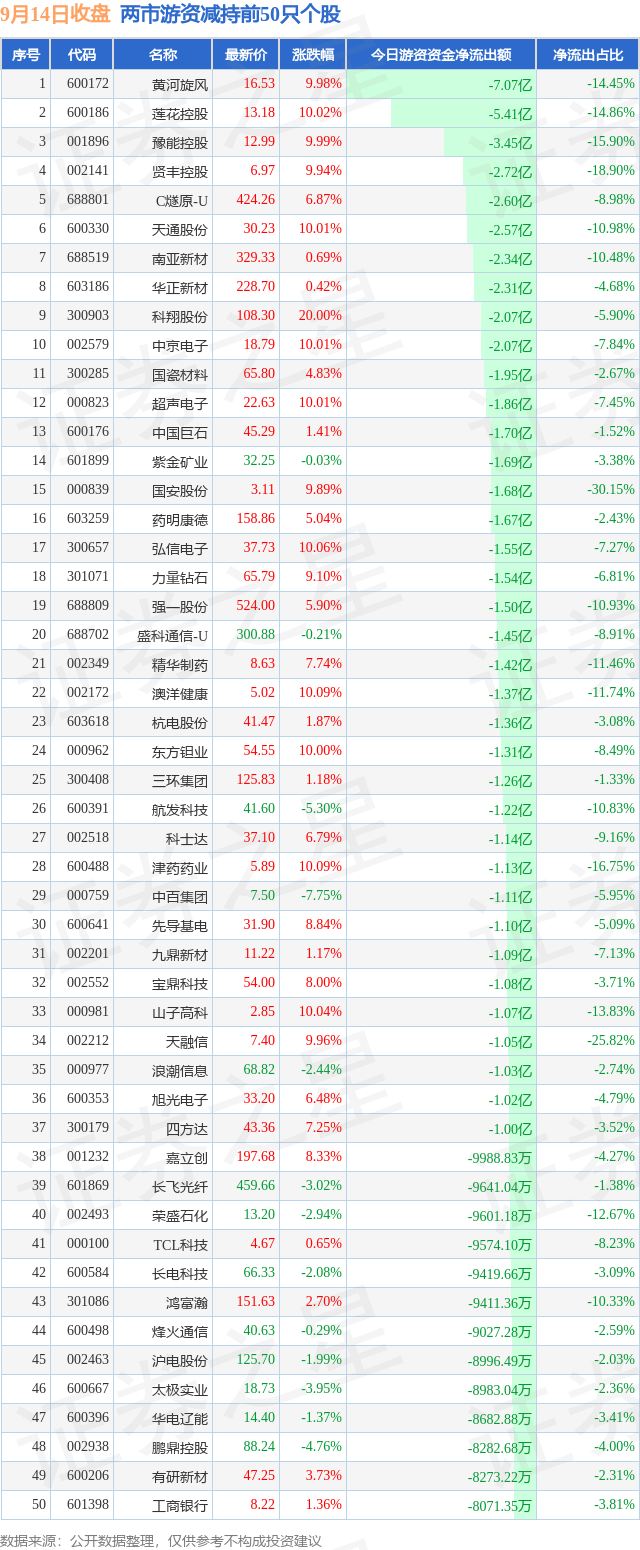Viewport: 640px width, 1550px height.
Task: Click the 涨跌幅 column header
Action: 313,55
